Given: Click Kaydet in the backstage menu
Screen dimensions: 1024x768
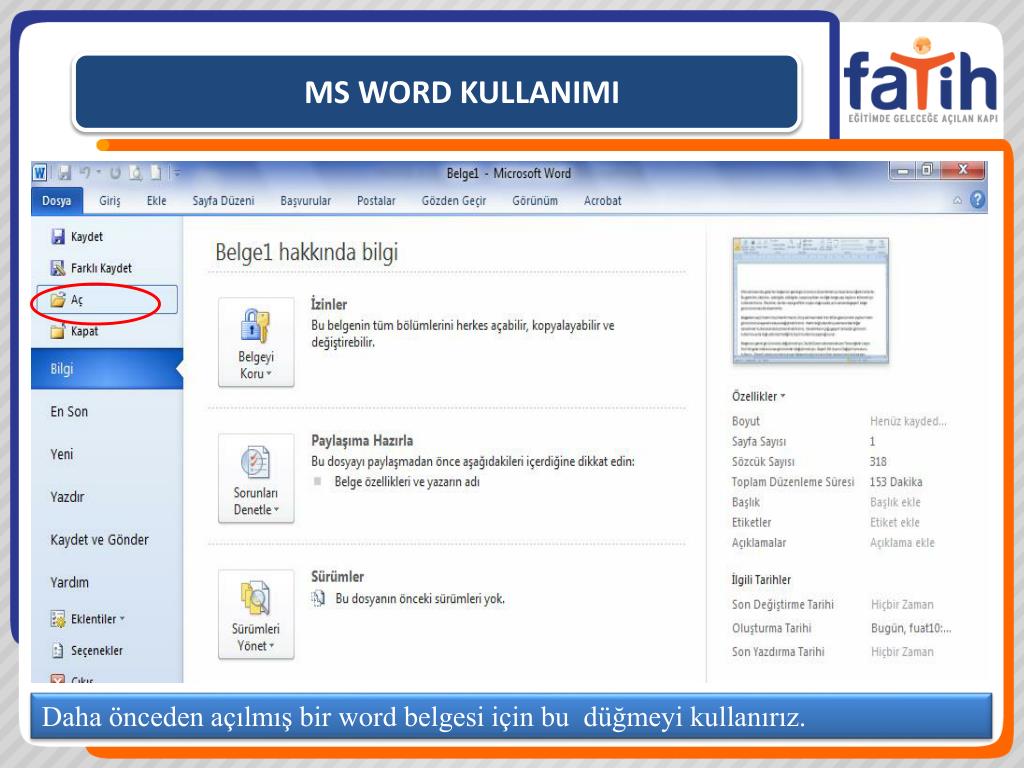Looking at the screenshot, I should [76, 236].
